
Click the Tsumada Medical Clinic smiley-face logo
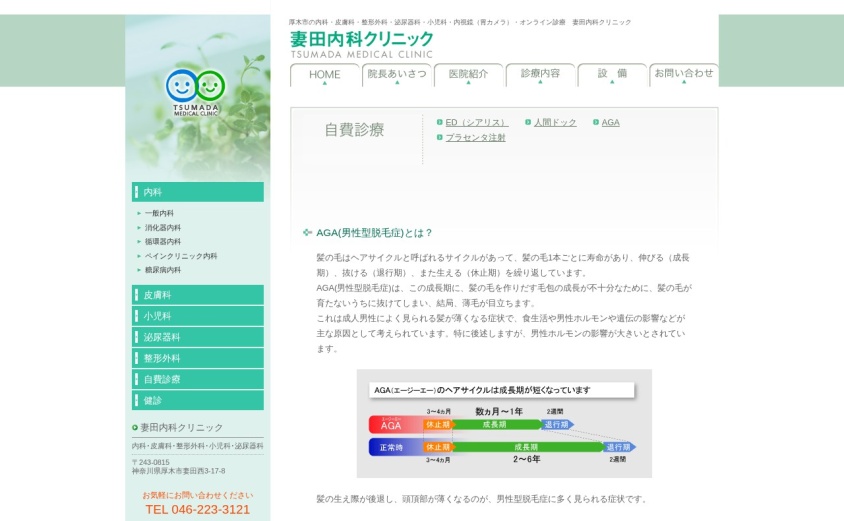tap(195, 92)
